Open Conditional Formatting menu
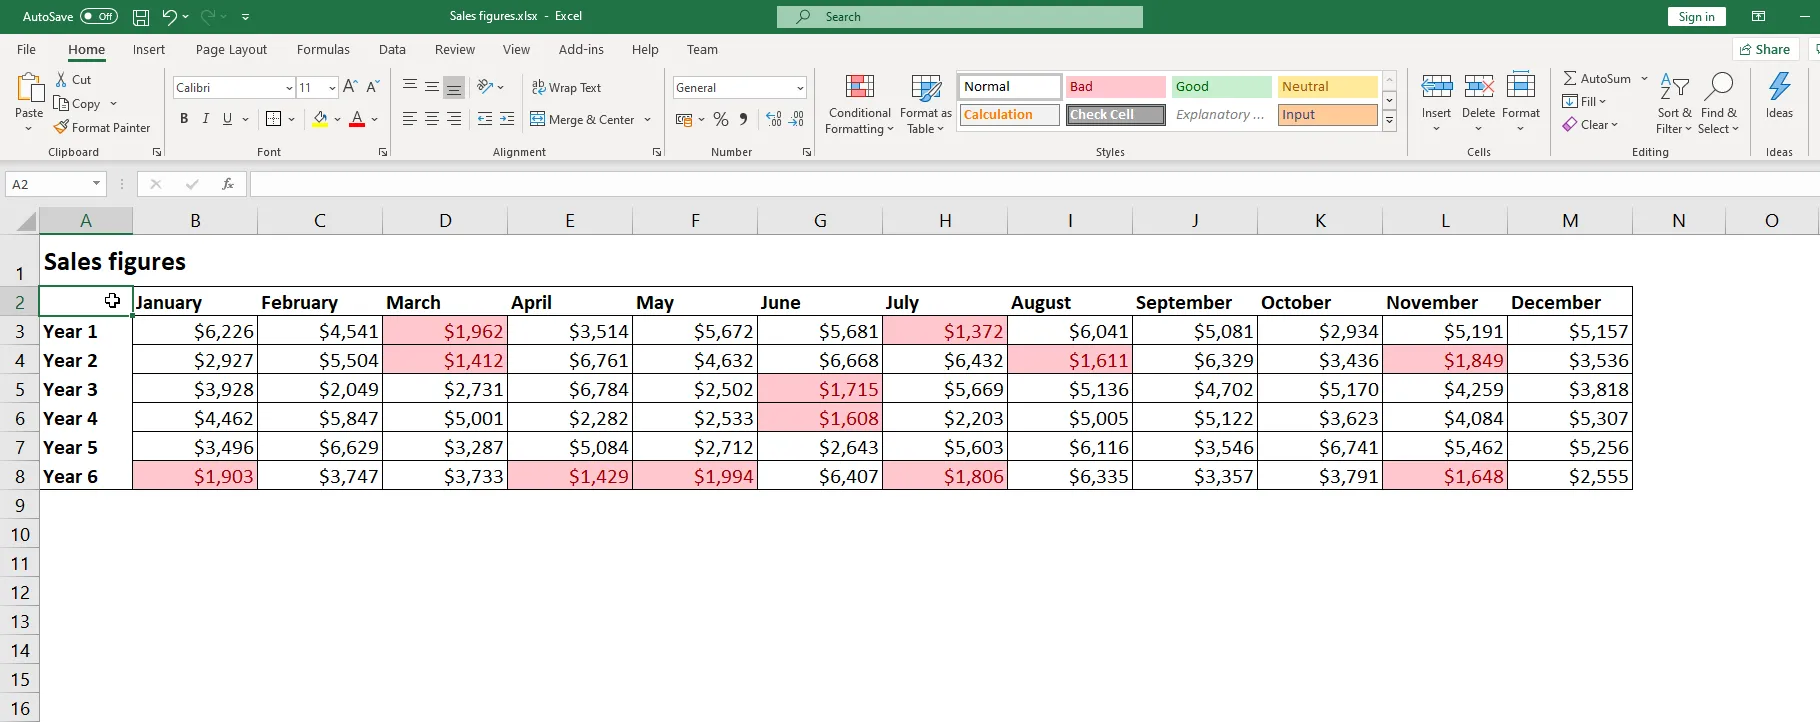Screen dimensions: 1820x722 coord(859,104)
